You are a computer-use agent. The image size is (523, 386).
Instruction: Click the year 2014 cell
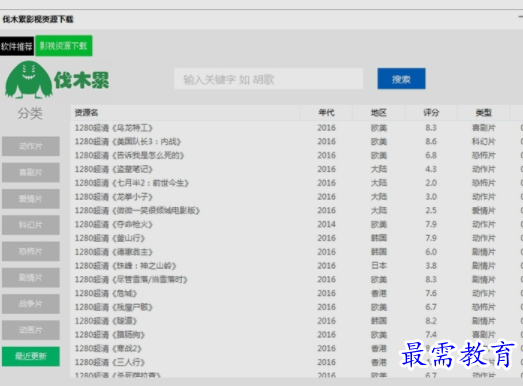326,224
